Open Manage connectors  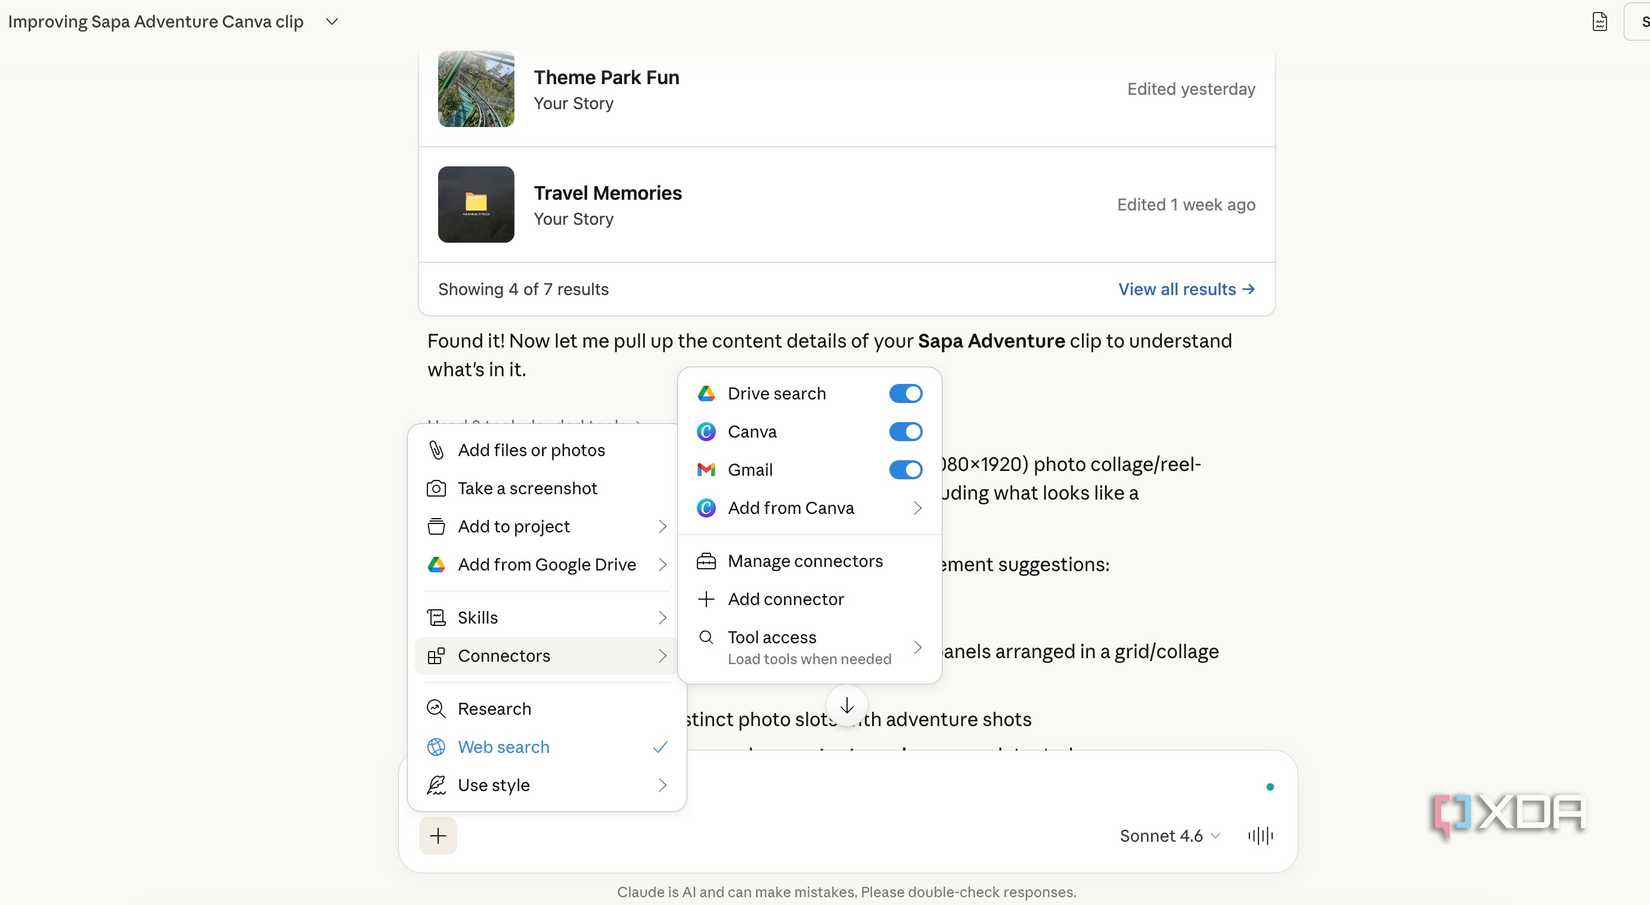pos(805,561)
